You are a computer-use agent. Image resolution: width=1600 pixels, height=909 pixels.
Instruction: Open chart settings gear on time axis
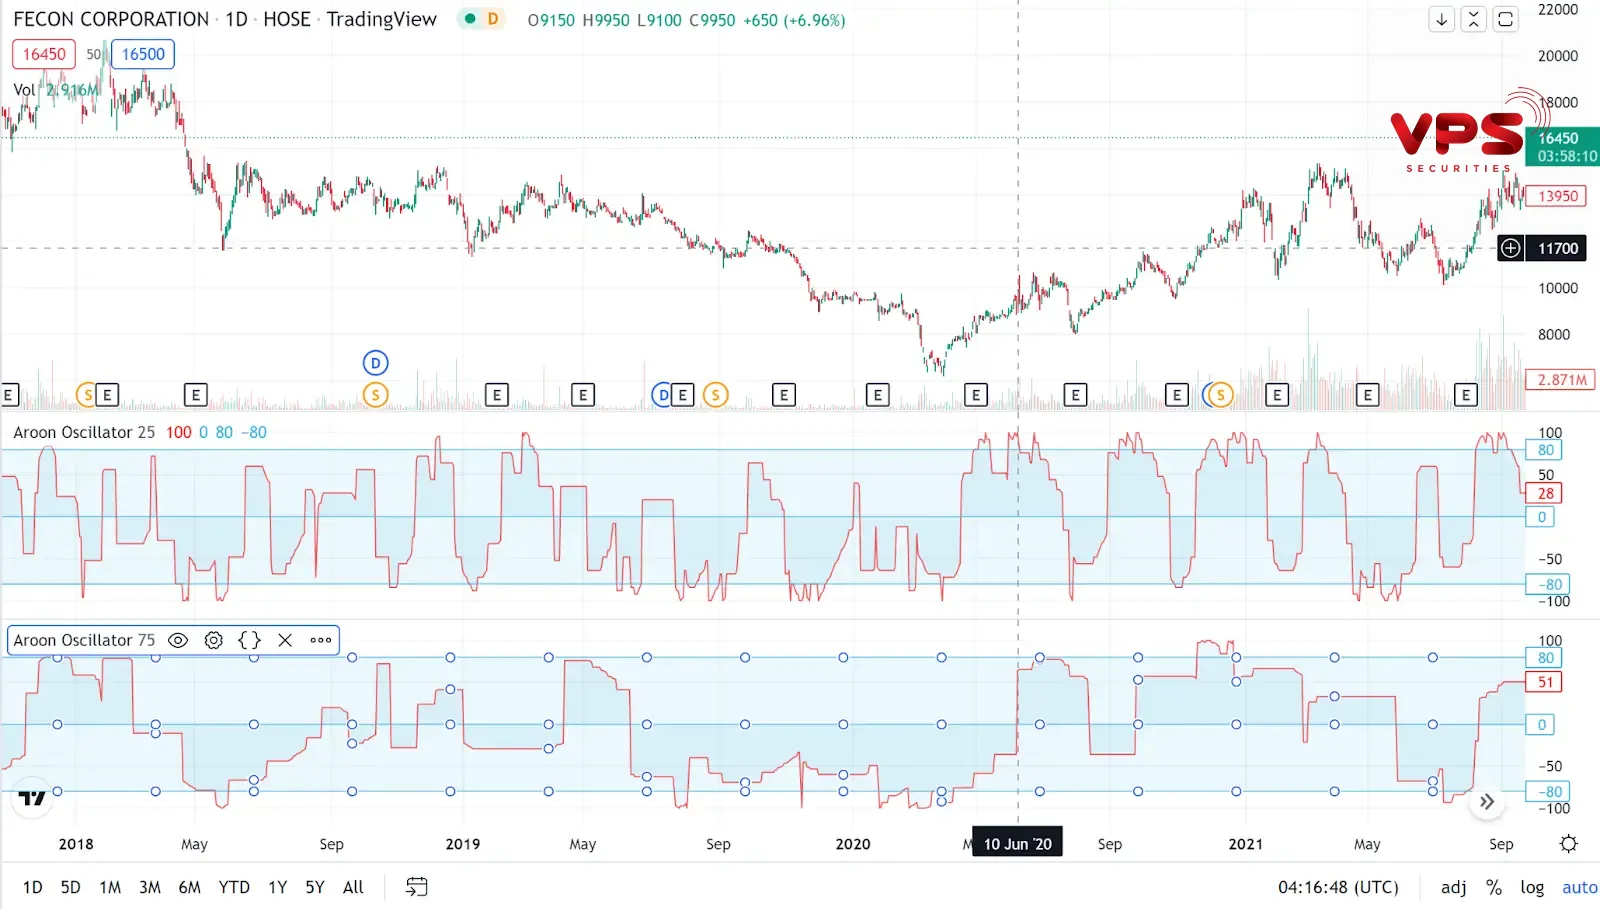tap(1568, 844)
